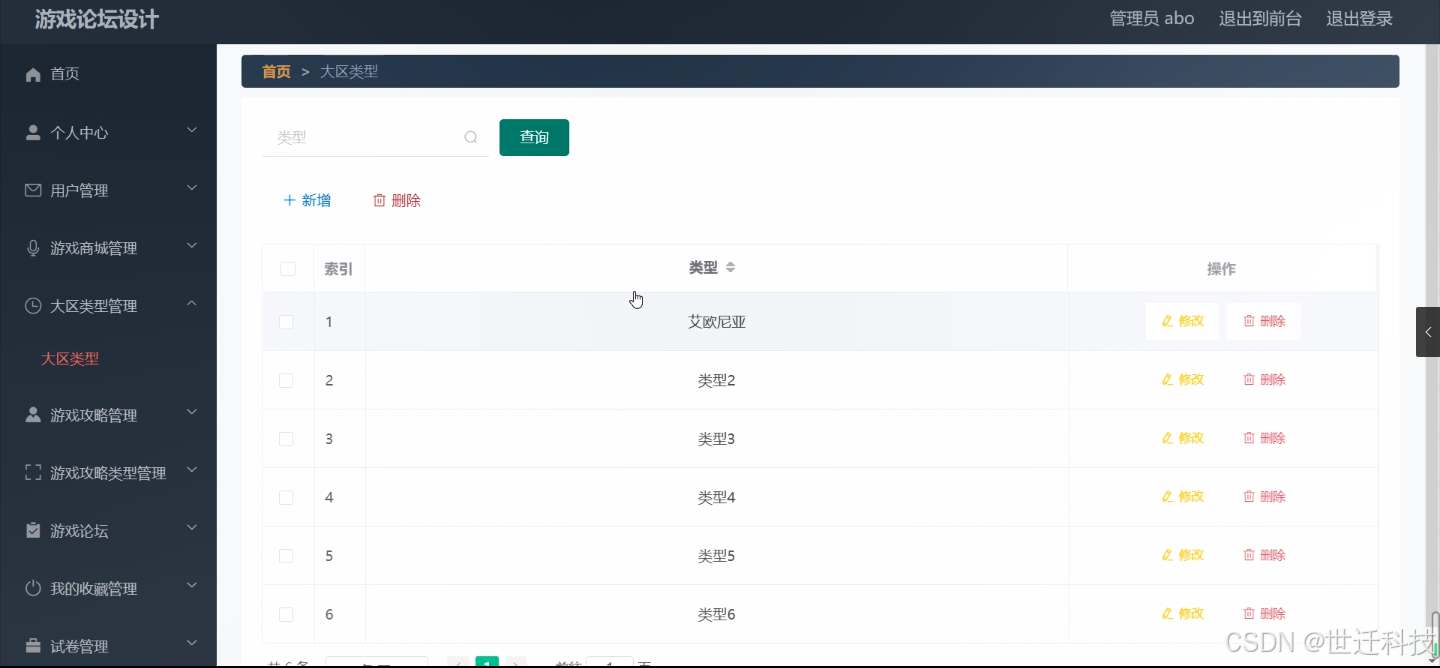This screenshot has width=1440, height=668.
Task: Tick the checkbox for the 类型2 row
Action: (286, 381)
